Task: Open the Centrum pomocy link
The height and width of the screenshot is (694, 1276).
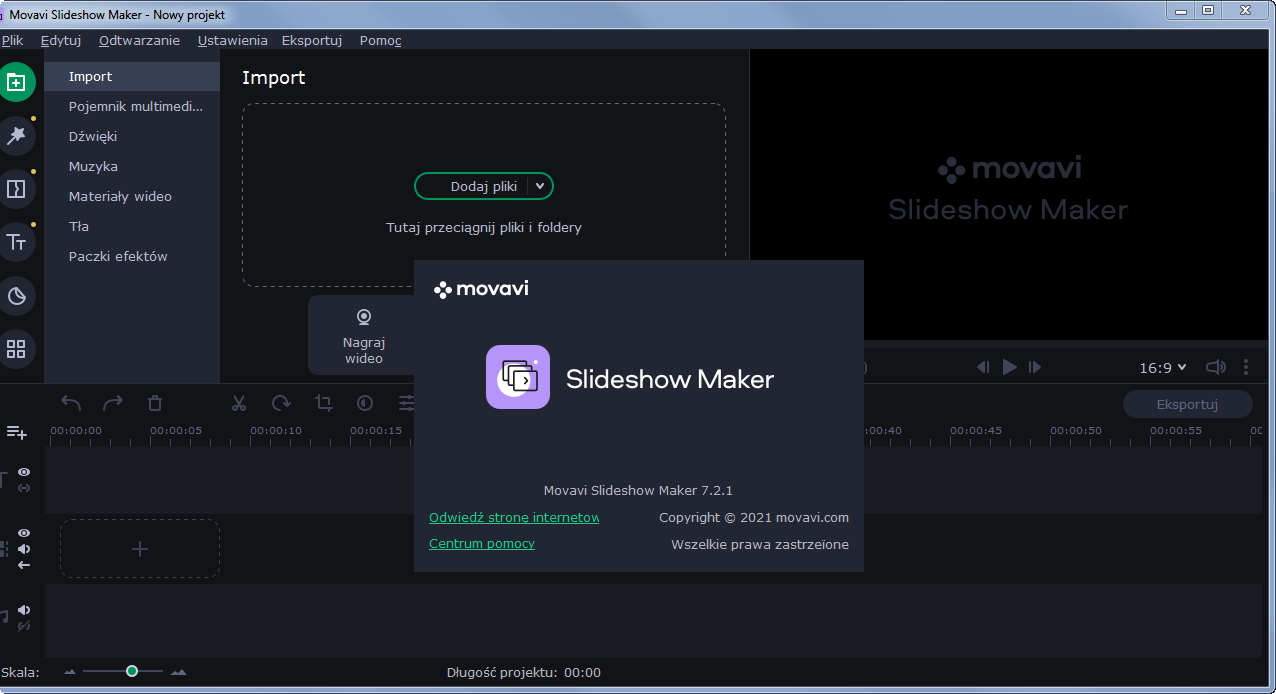Action: (482, 543)
